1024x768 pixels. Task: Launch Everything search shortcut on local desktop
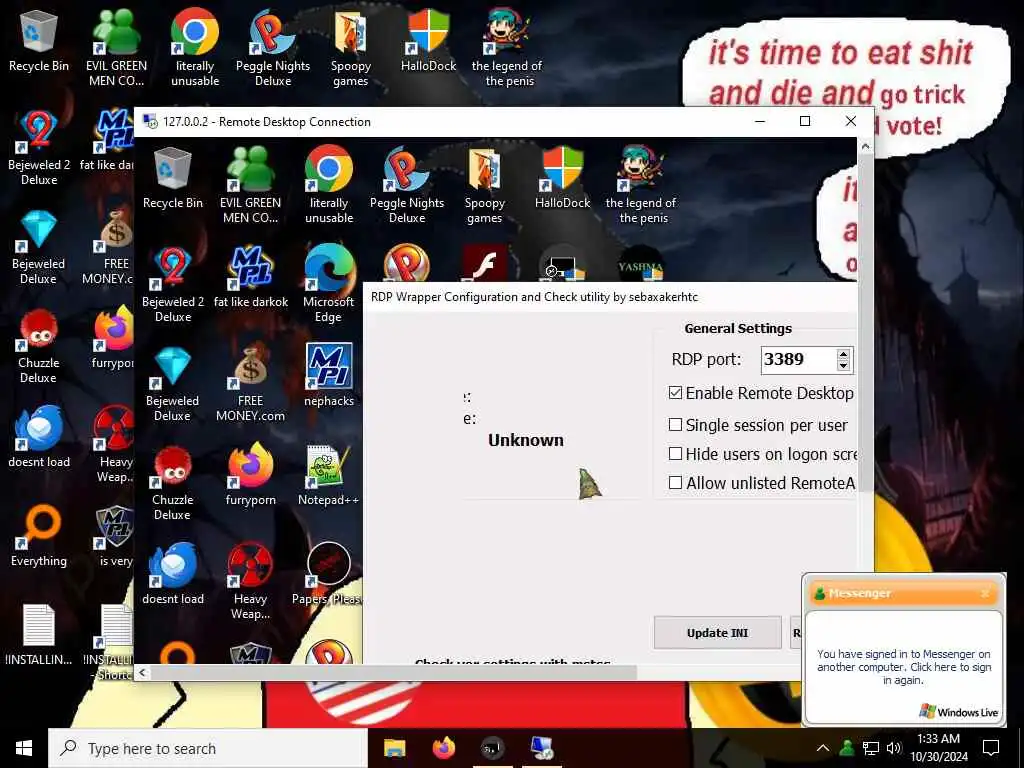39,537
